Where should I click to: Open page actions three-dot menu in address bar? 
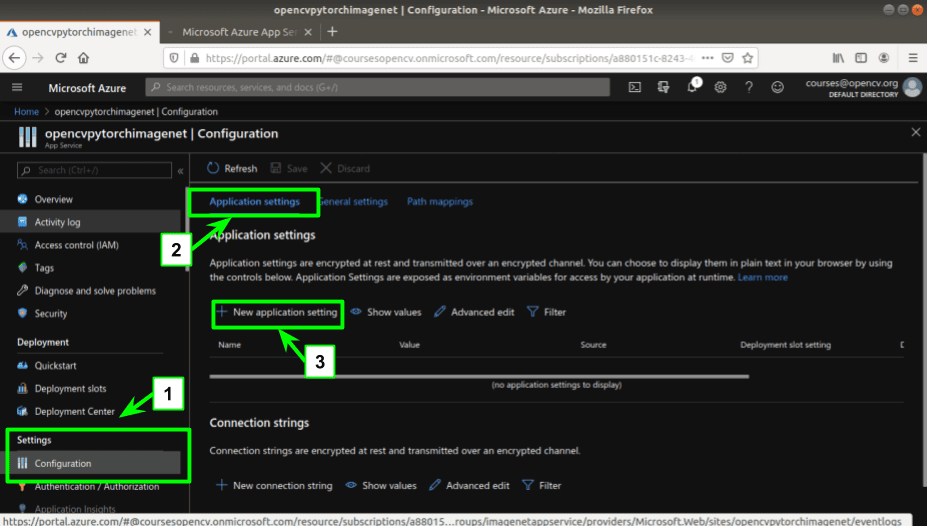point(707,58)
